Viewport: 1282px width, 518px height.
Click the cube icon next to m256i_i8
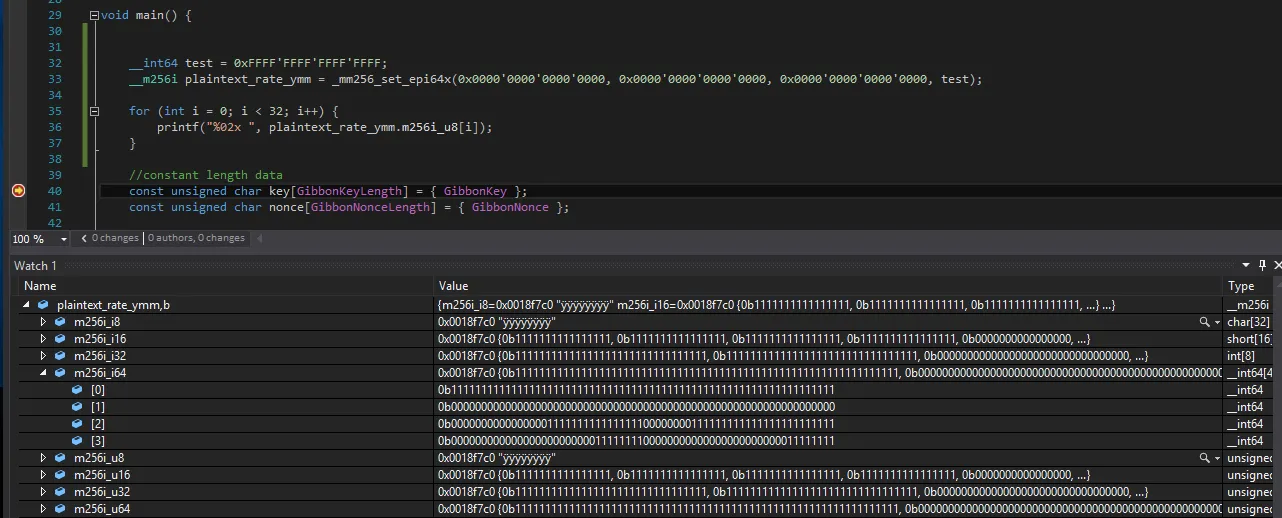click(x=59, y=322)
